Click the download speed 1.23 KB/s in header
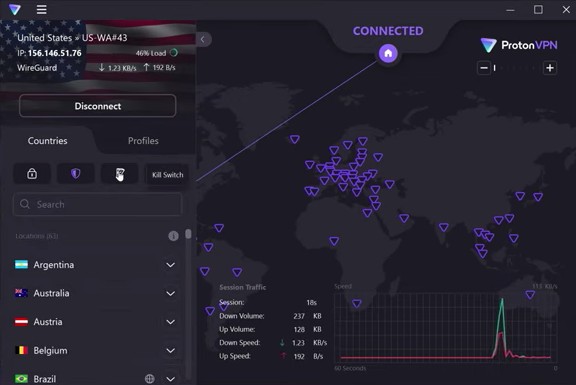 click(x=118, y=68)
